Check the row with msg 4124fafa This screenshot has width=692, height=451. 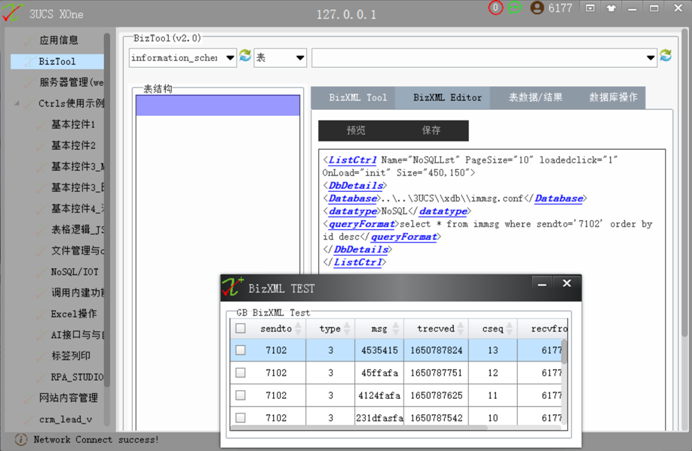tap(241, 395)
